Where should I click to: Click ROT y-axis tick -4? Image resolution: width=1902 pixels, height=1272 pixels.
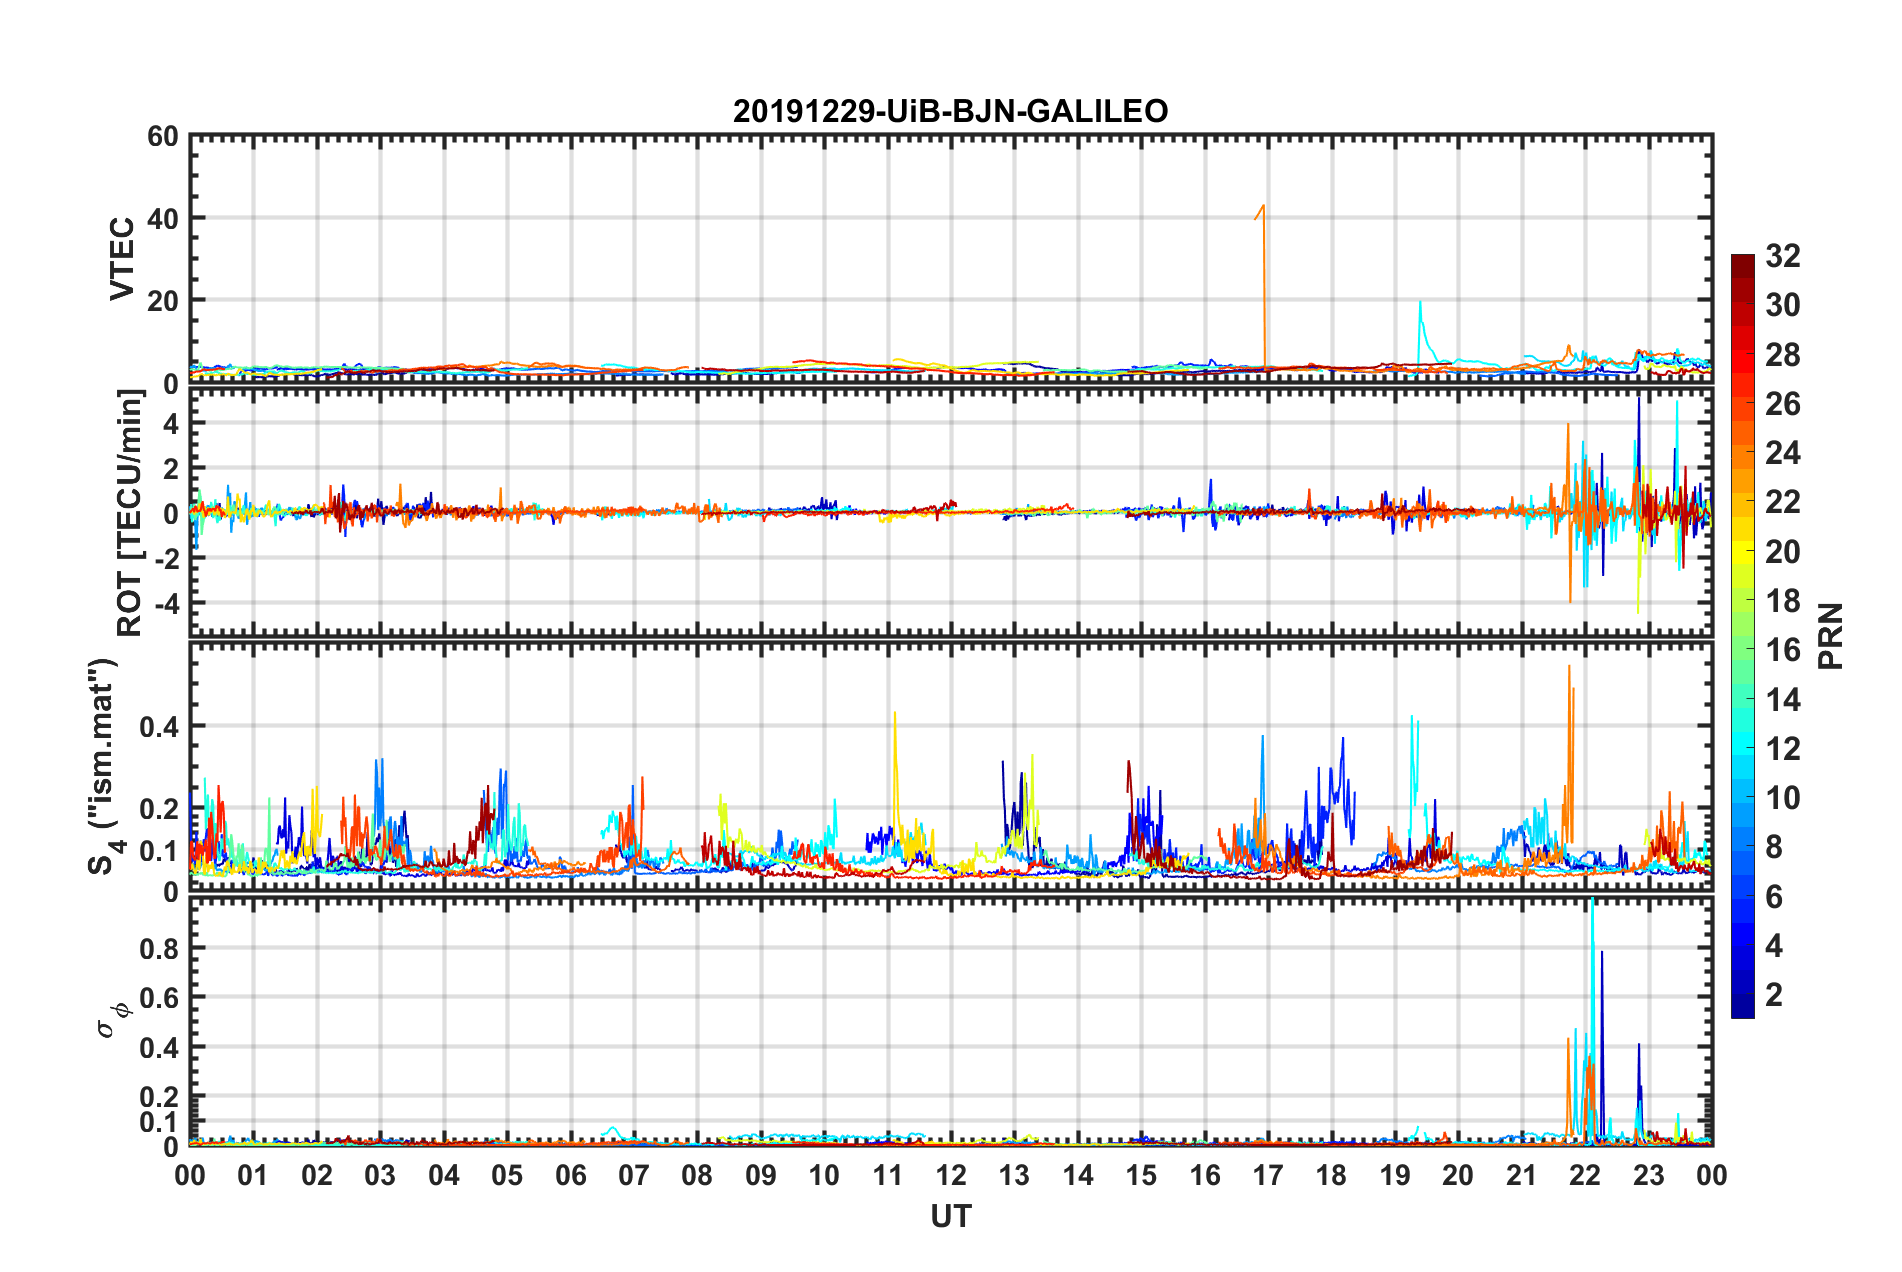166,603
